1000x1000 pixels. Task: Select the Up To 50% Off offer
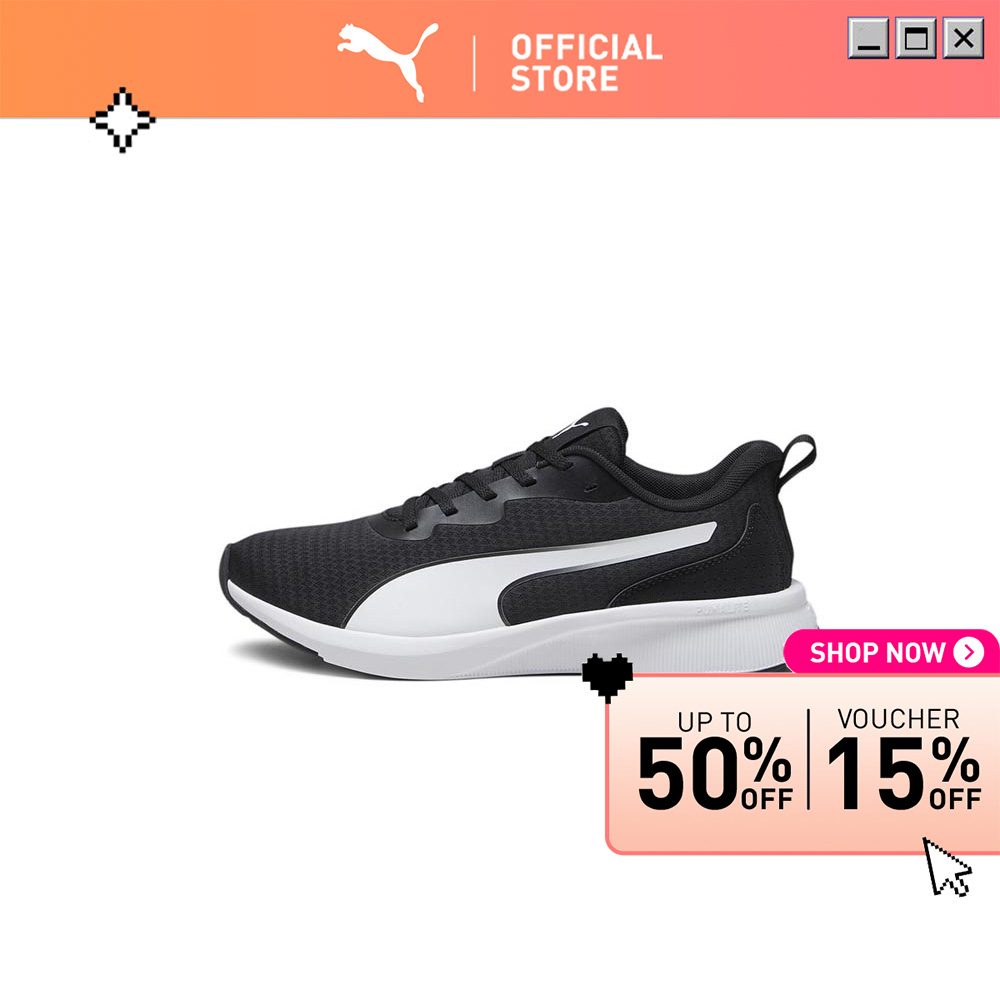click(x=715, y=761)
